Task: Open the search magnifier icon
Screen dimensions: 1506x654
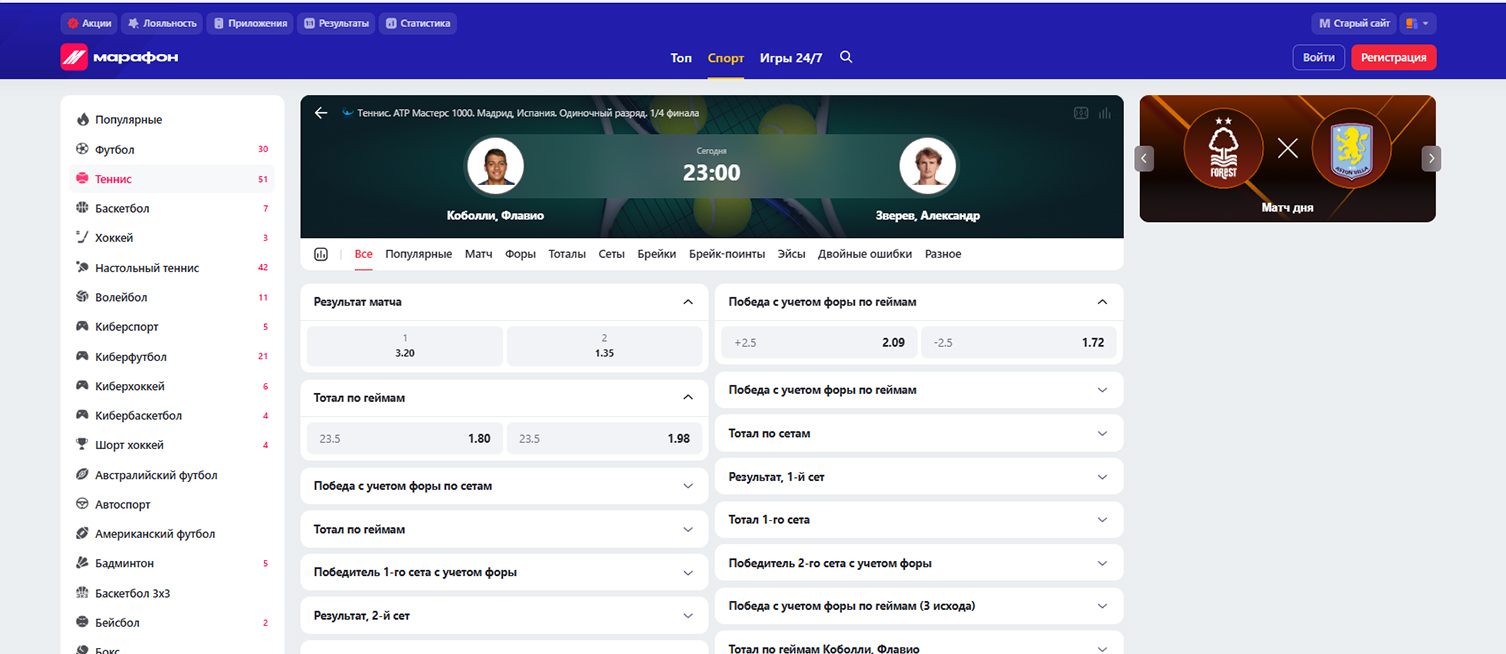Action: [x=846, y=57]
